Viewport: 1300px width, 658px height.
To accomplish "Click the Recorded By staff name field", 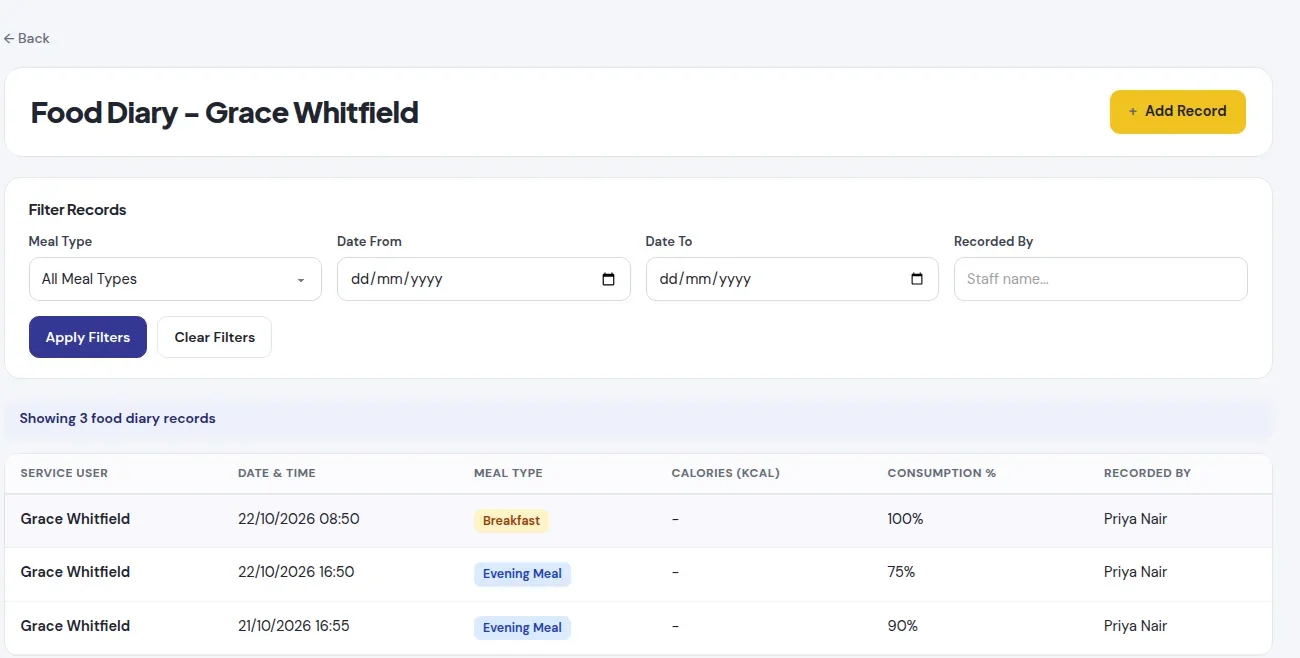I will (x=1101, y=279).
